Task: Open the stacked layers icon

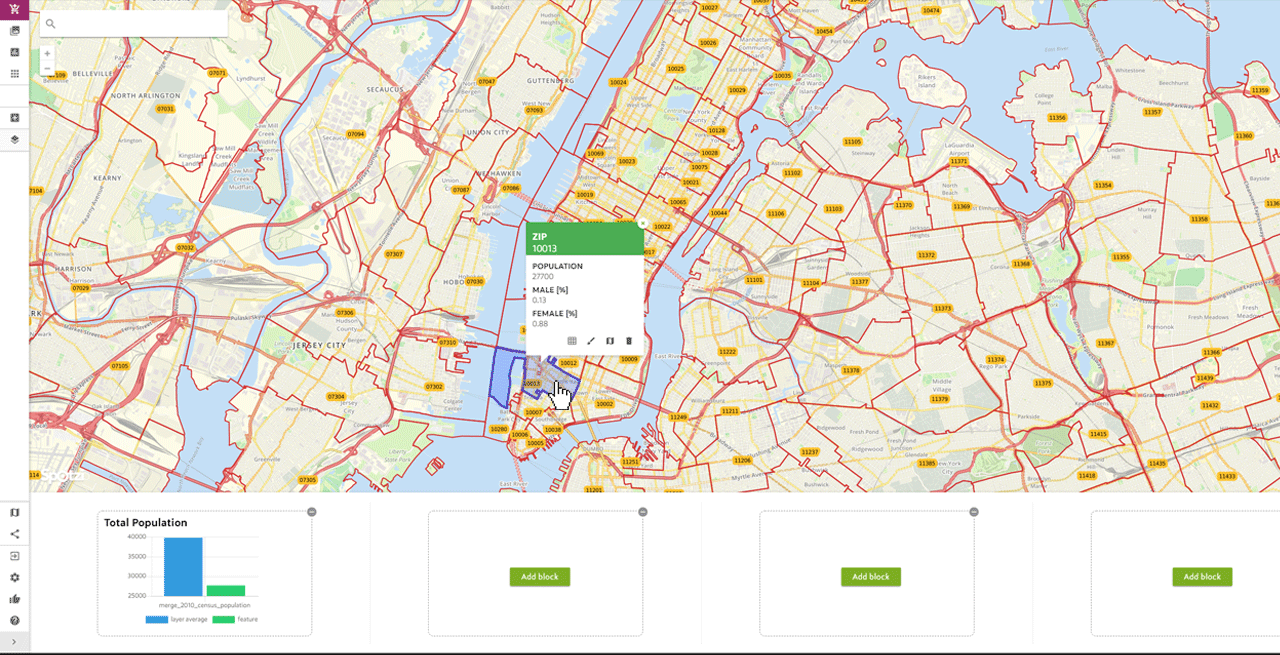Action: pos(15,140)
